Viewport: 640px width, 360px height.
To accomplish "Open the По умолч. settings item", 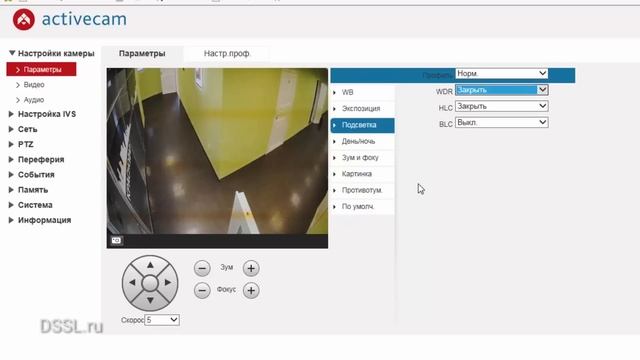I will [362, 207].
